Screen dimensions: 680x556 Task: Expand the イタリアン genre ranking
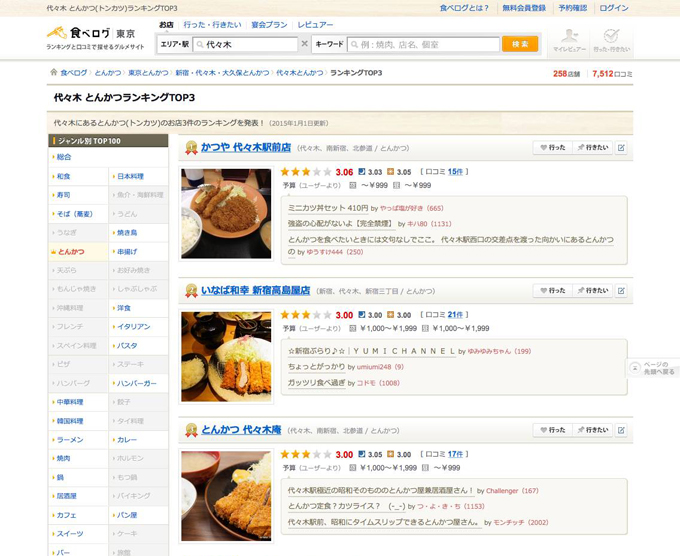134,326
